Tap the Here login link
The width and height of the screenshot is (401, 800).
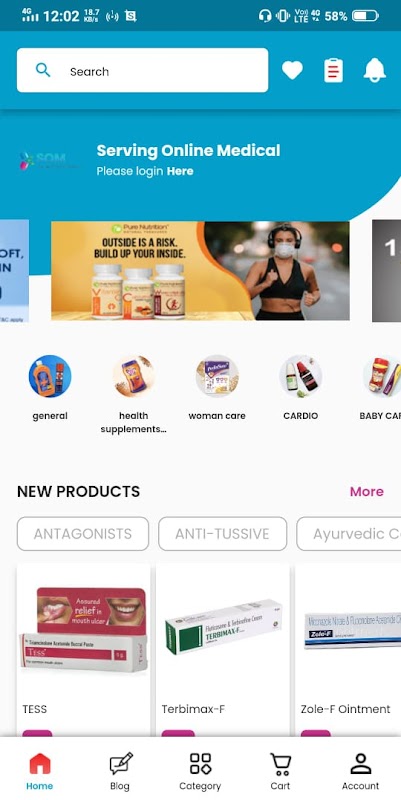coord(180,171)
